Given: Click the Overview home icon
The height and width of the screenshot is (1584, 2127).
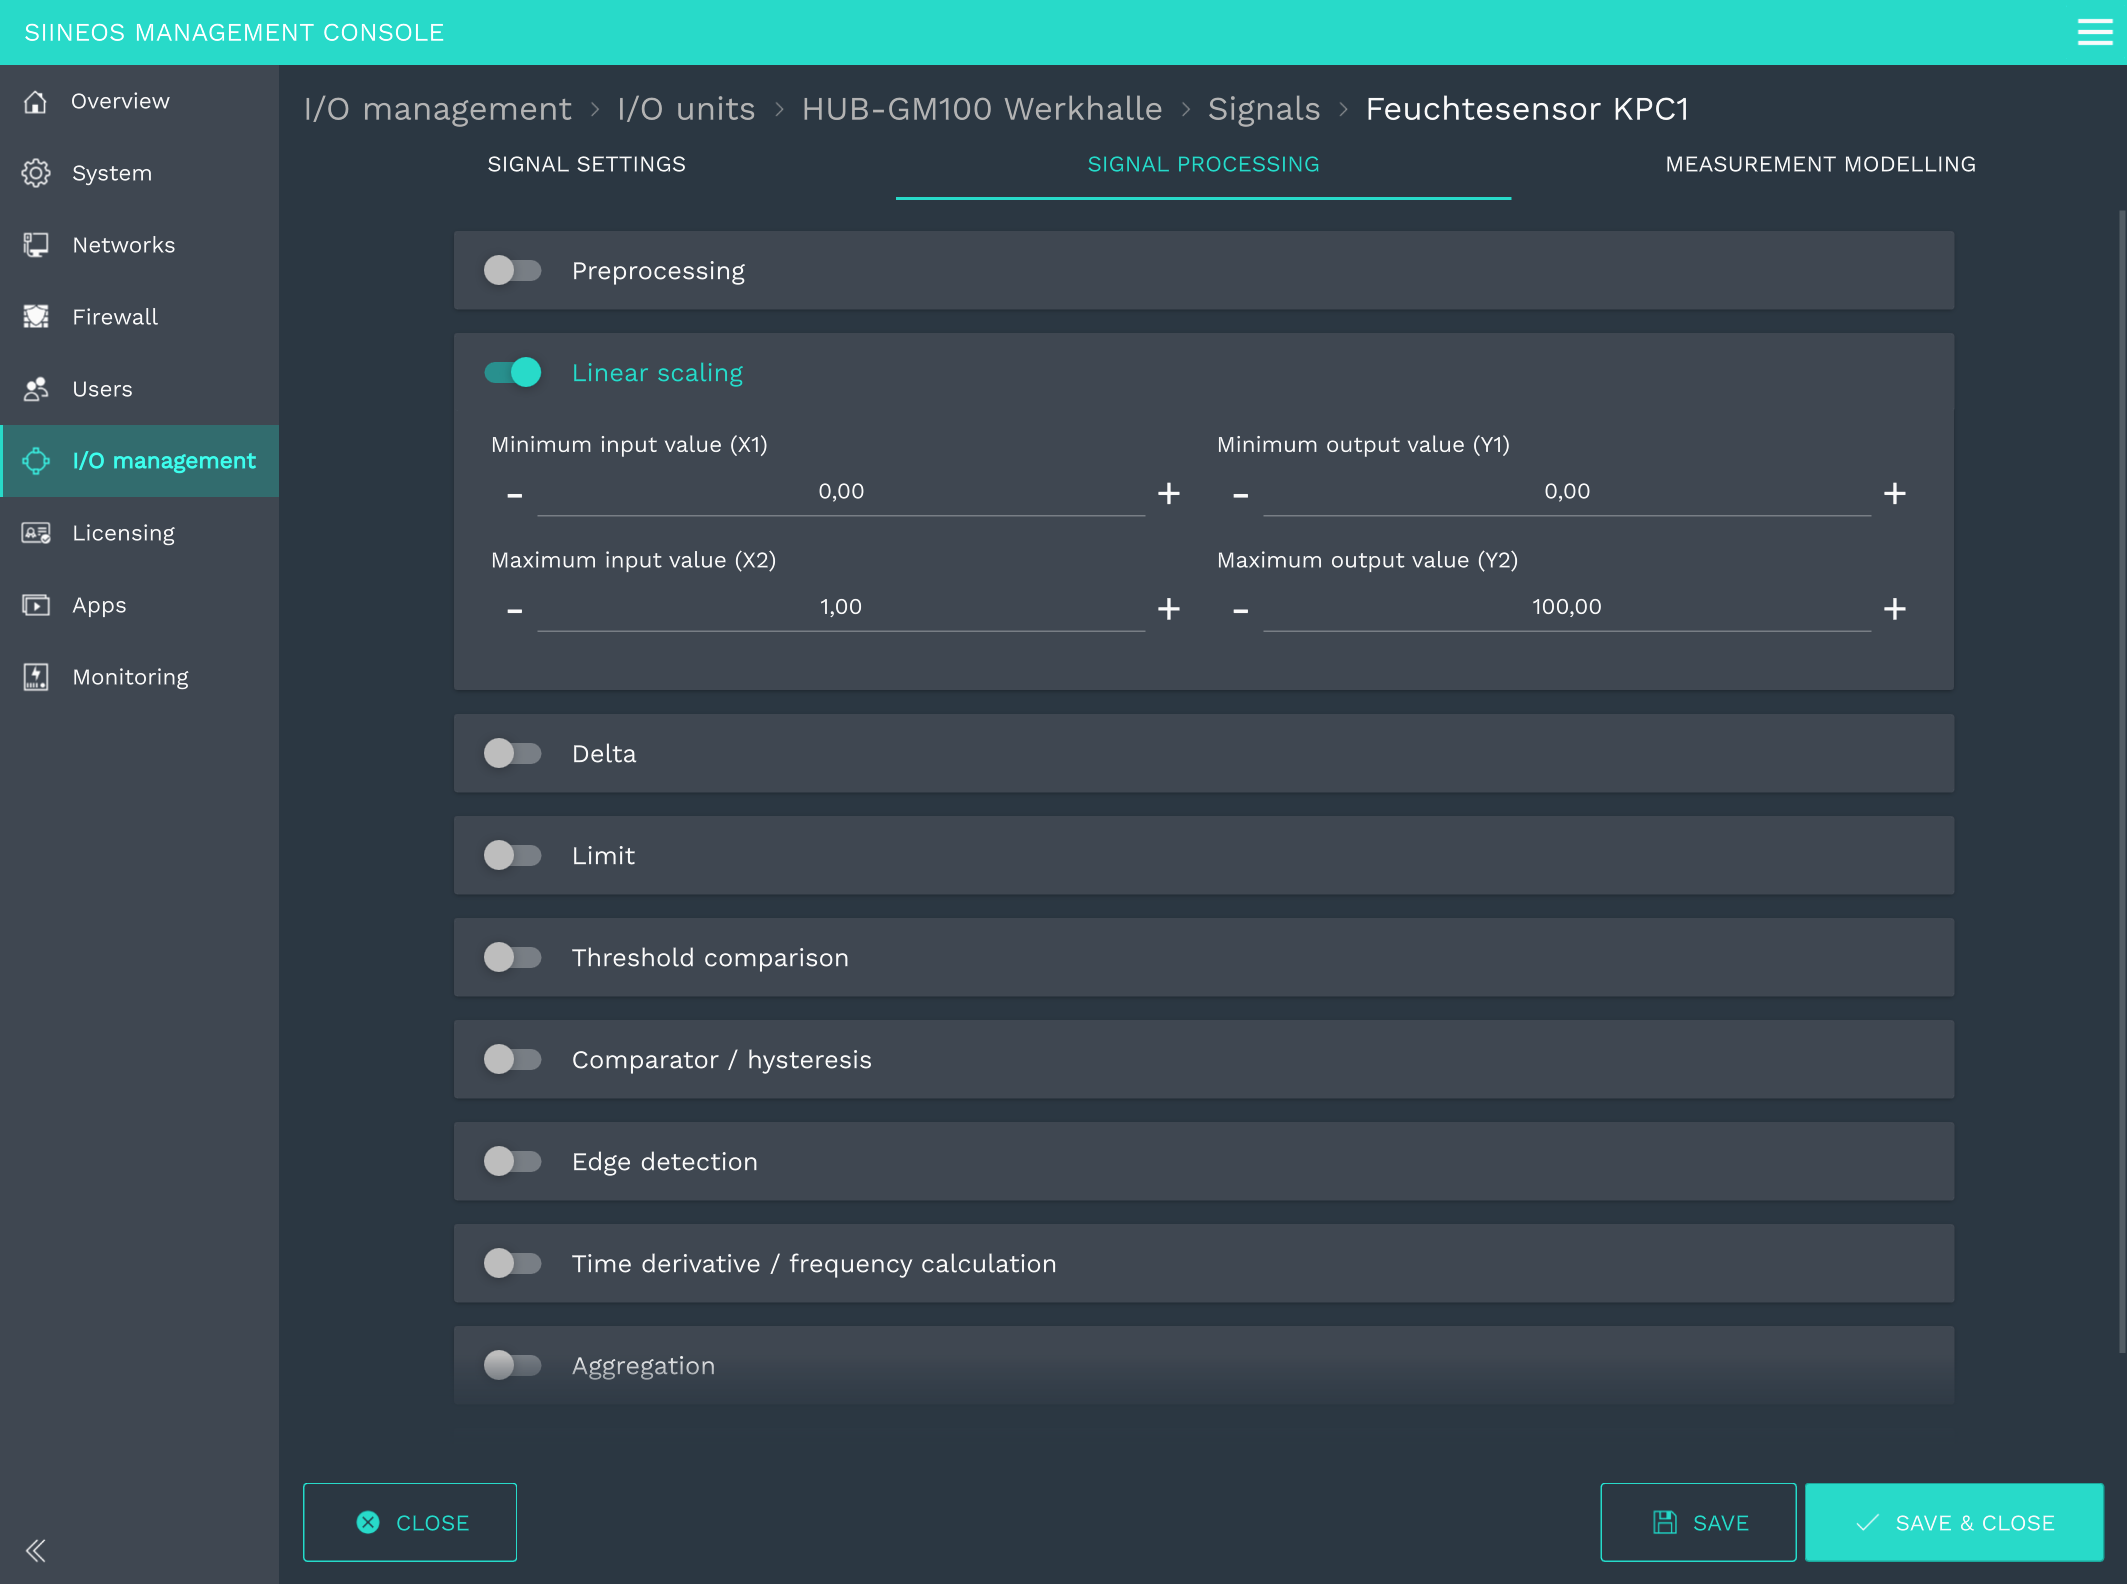Looking at the screenshot, I should pos(36,101).
